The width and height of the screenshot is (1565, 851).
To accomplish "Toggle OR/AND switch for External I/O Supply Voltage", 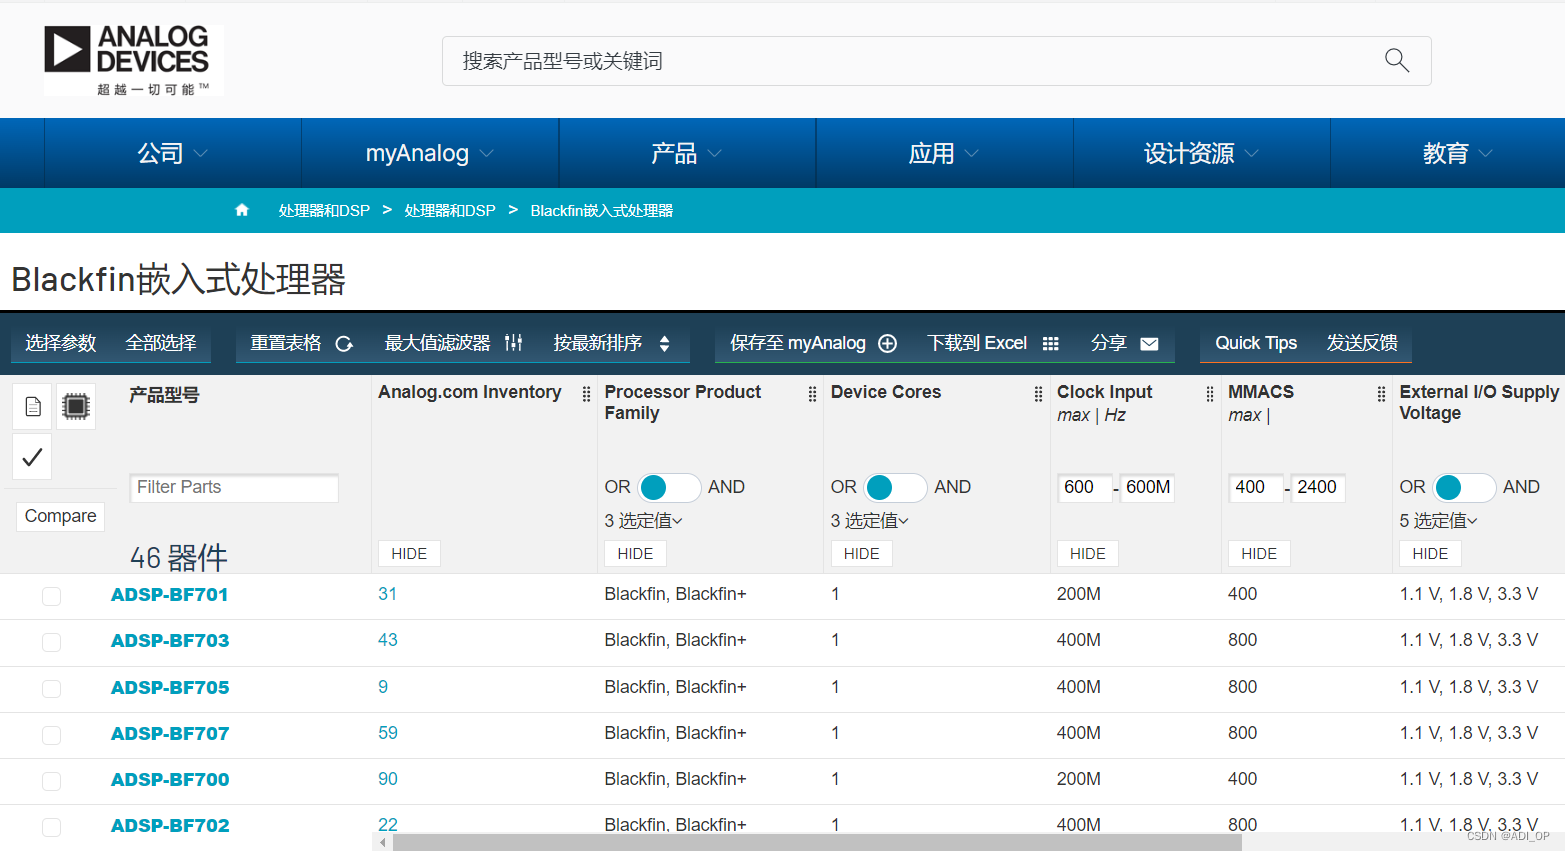I will click(x=1464, y=487).
